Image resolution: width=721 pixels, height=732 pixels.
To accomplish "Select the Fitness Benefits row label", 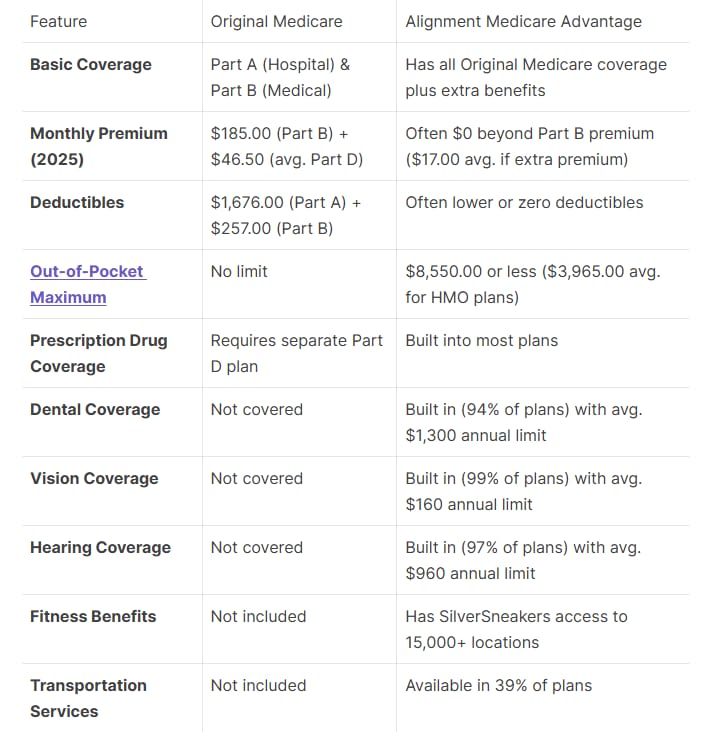I will coord(93,616).
